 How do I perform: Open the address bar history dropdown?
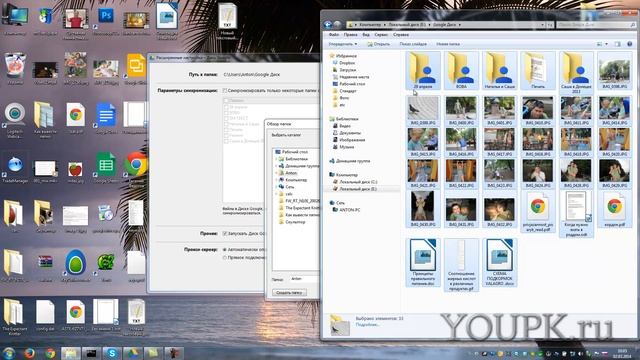542,25
